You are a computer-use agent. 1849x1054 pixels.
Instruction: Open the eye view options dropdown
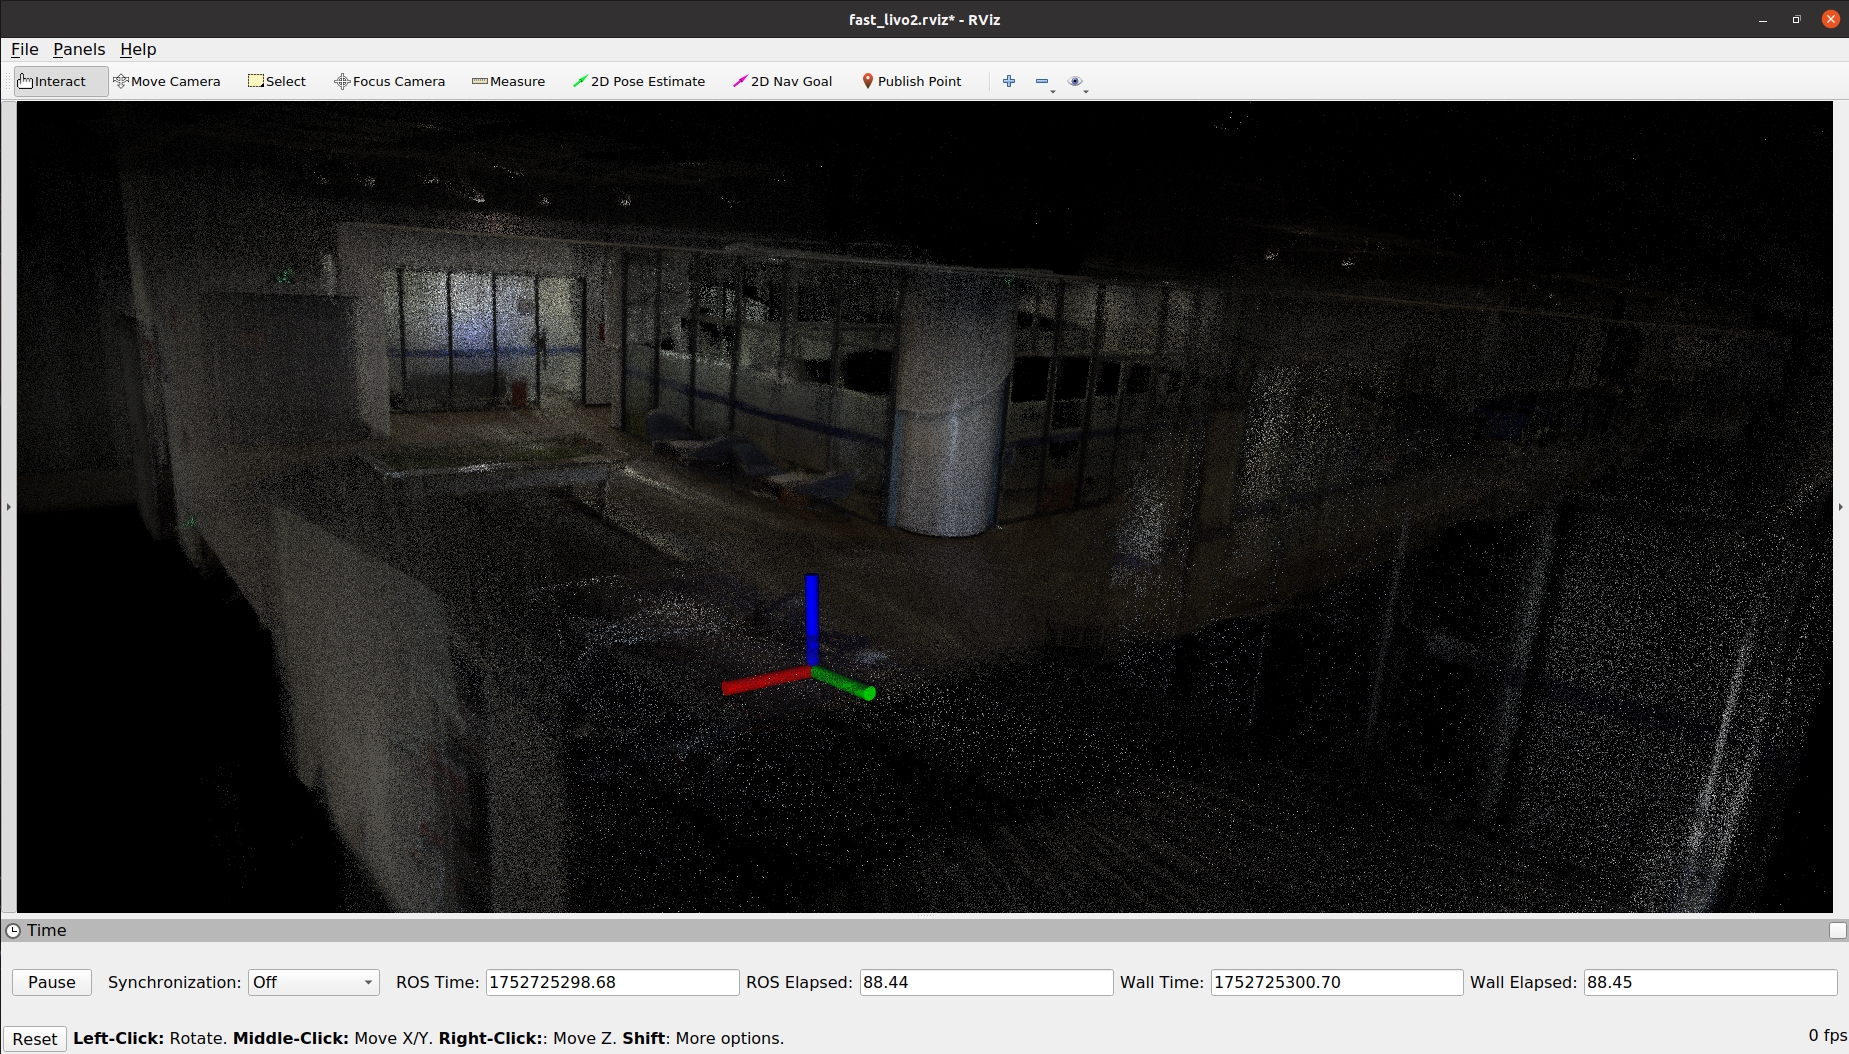click(x=1077, y=82)
